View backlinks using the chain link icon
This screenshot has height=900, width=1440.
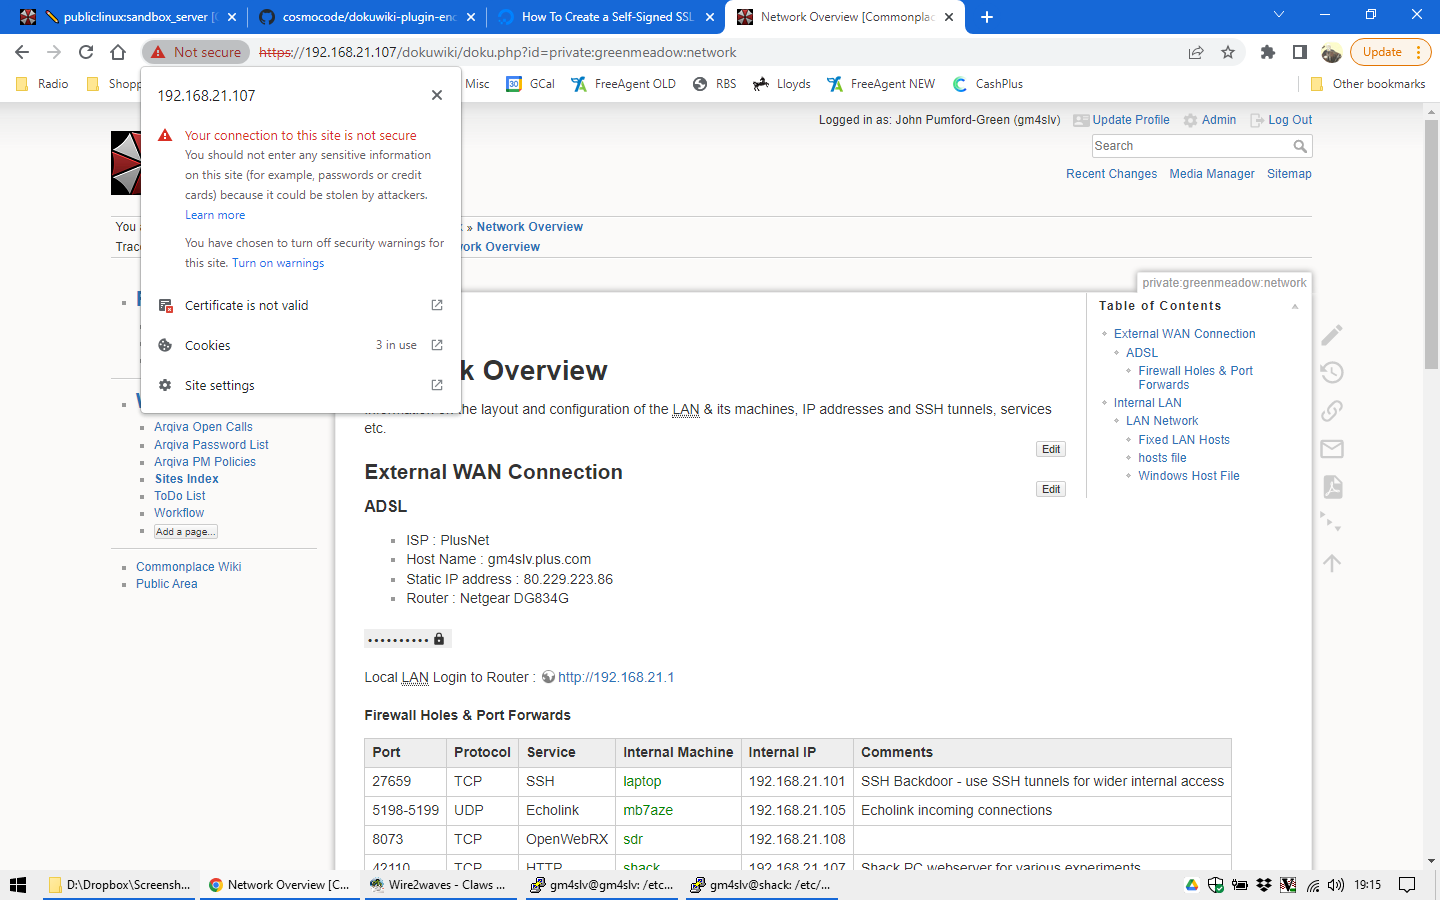coord(1331,410)
